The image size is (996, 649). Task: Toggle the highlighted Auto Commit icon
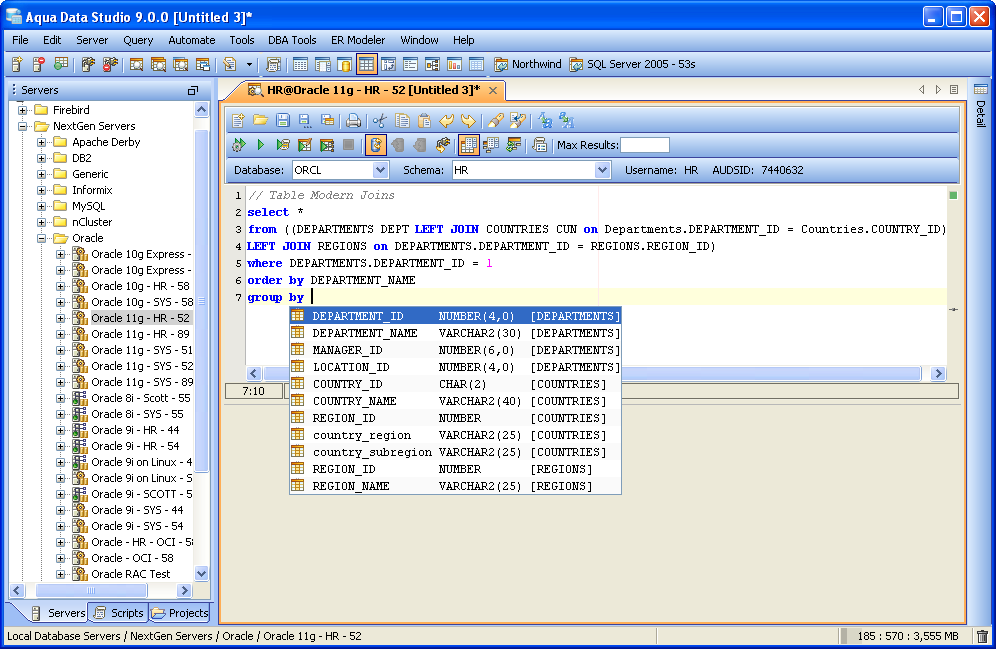[x=375, y=145]
